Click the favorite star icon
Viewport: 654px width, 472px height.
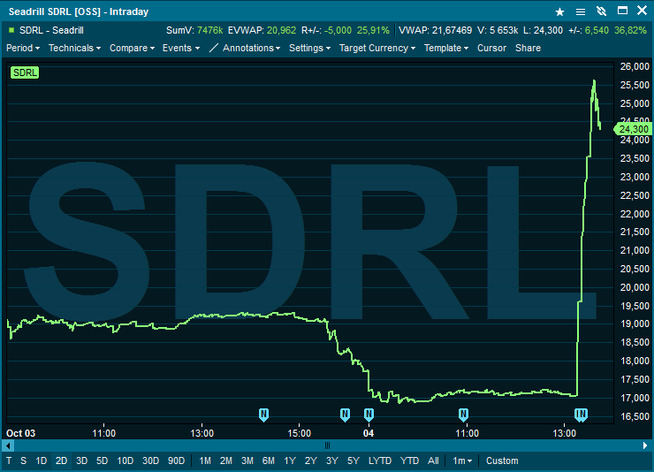click(560, 12)
